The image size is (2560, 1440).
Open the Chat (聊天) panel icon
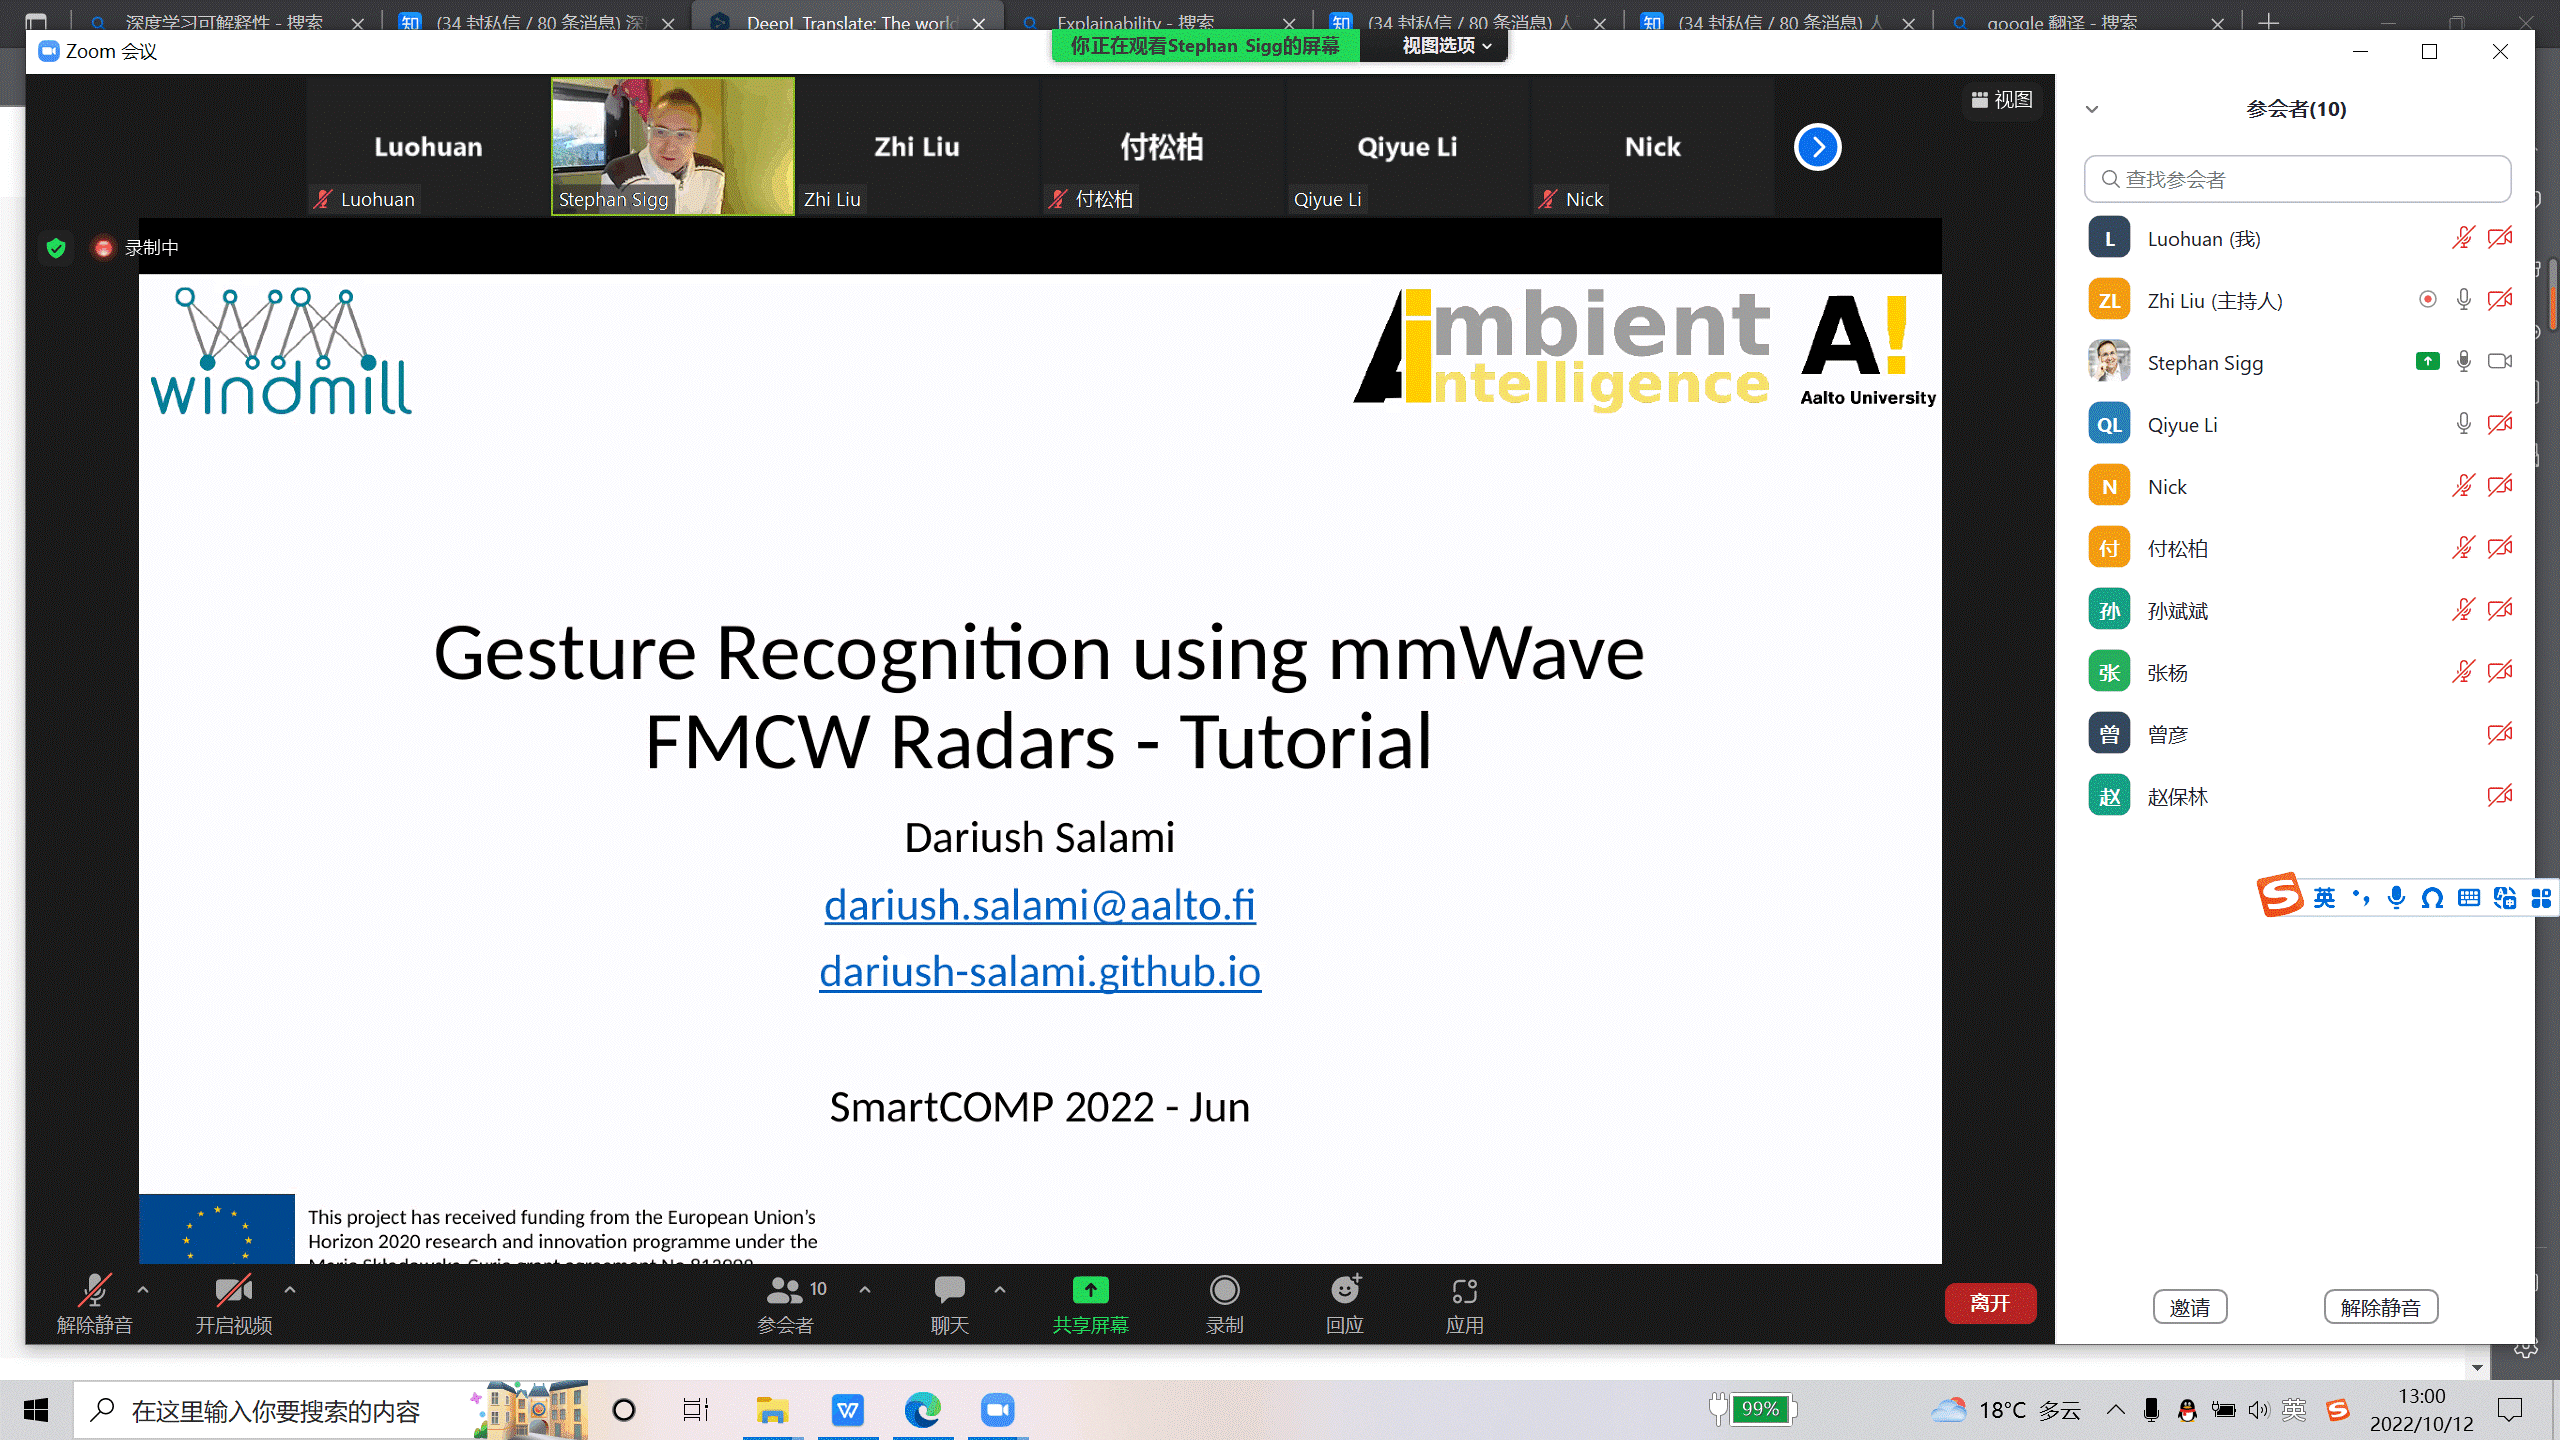point(949,1291)
